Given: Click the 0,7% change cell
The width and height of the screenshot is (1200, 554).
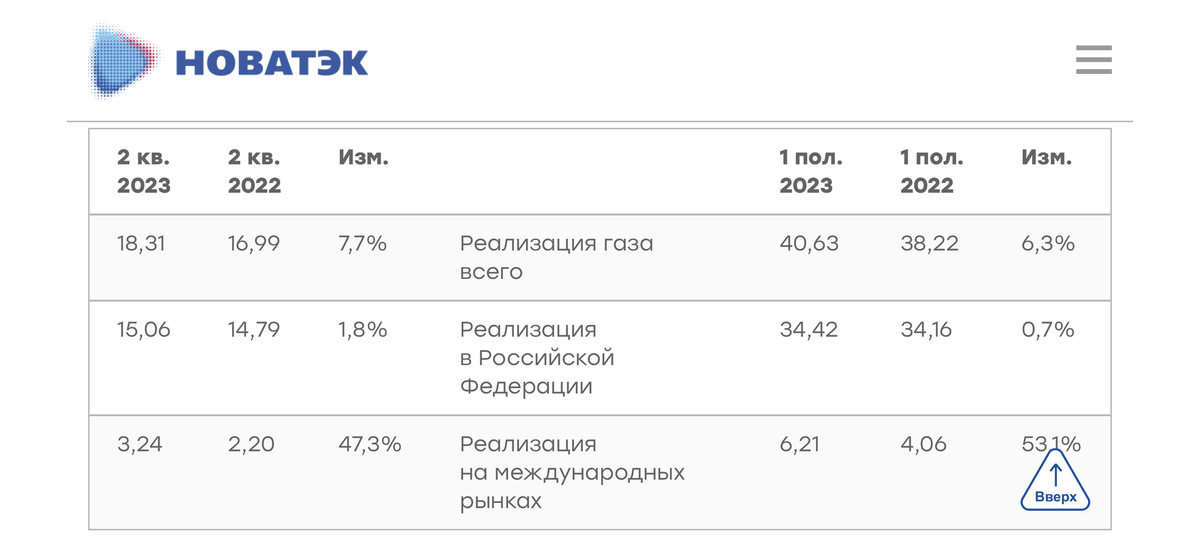Looking at the screenshot, I should pos(1047,329).
